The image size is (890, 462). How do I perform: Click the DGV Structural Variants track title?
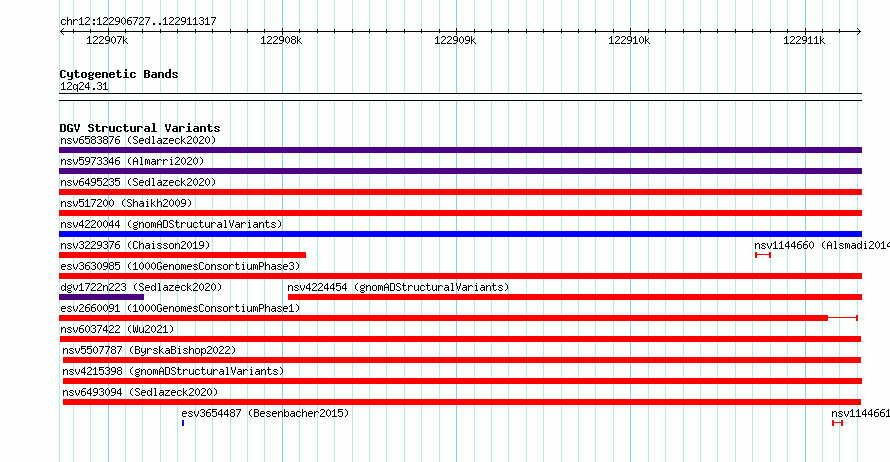(140, 128)
